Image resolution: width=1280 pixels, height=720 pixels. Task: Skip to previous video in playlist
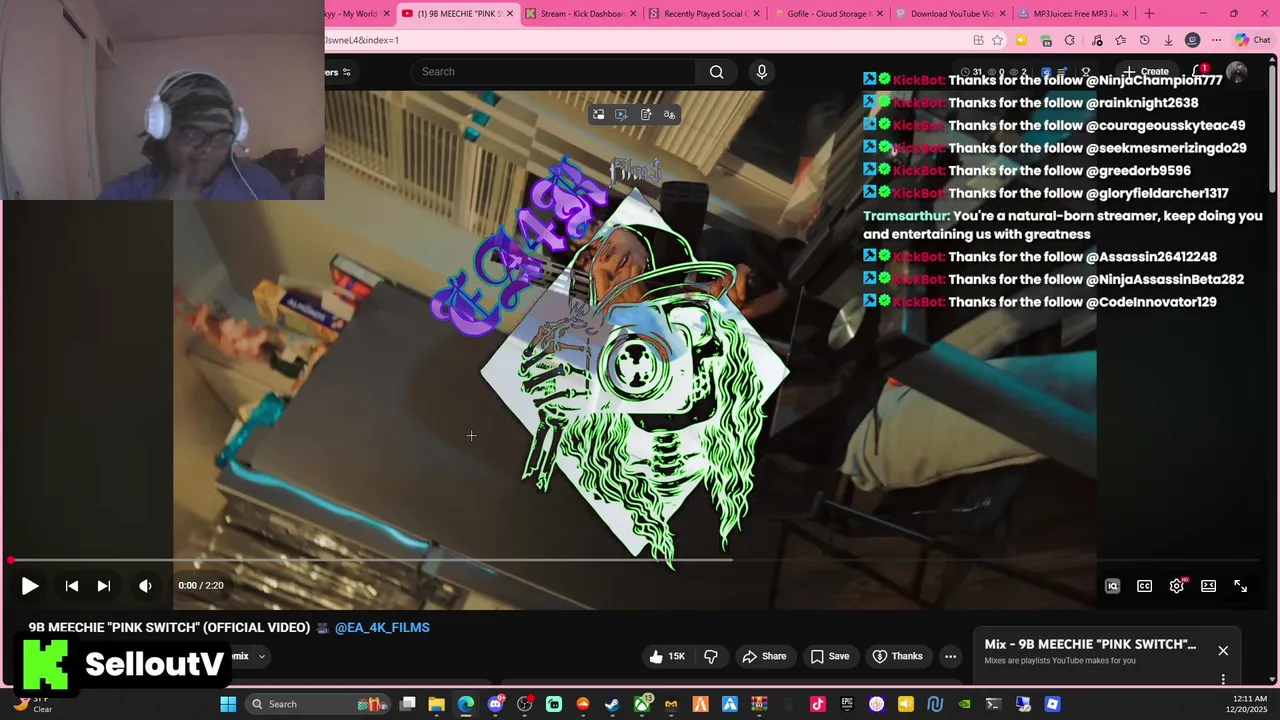(72, 586)
